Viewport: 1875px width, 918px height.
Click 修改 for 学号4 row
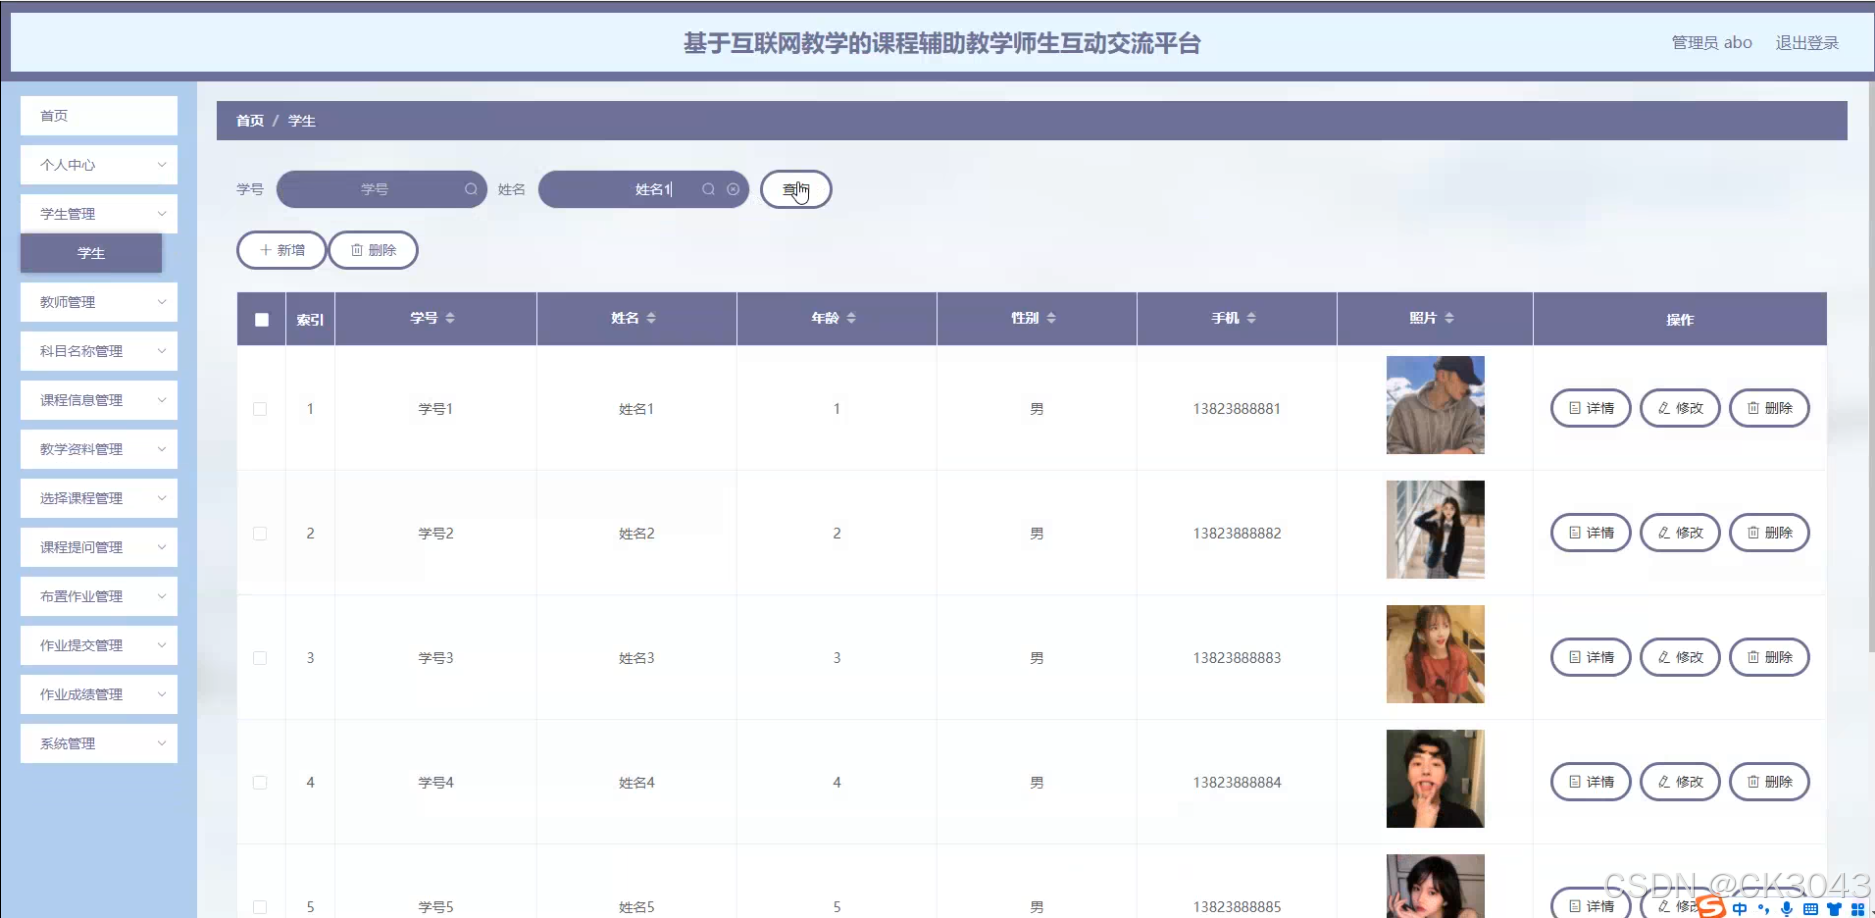[1680, 782]
